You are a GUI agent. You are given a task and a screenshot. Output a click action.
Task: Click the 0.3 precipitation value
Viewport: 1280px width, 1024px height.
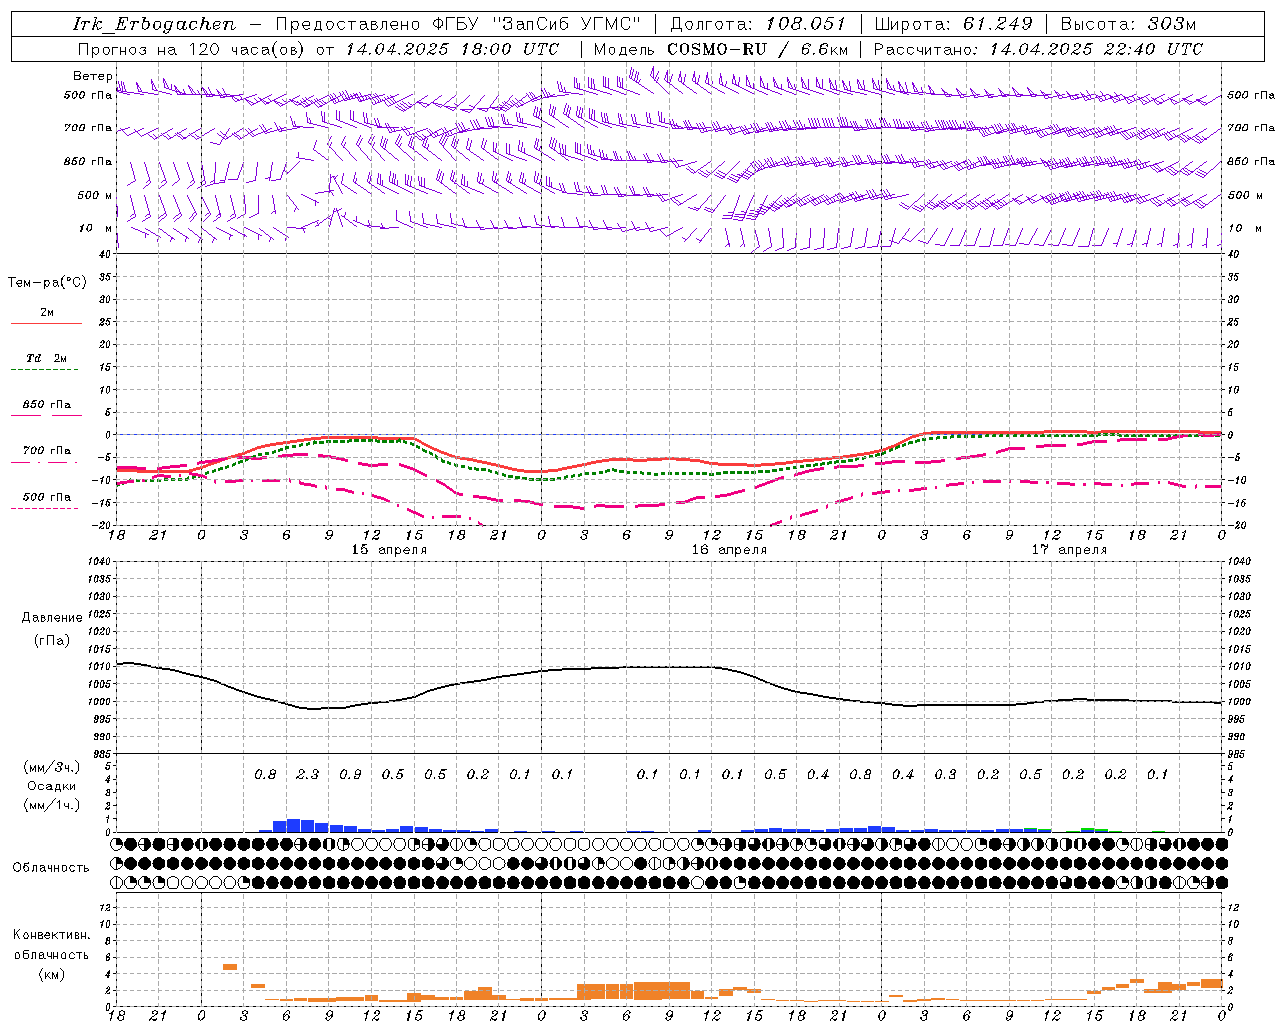coord(945,774)
